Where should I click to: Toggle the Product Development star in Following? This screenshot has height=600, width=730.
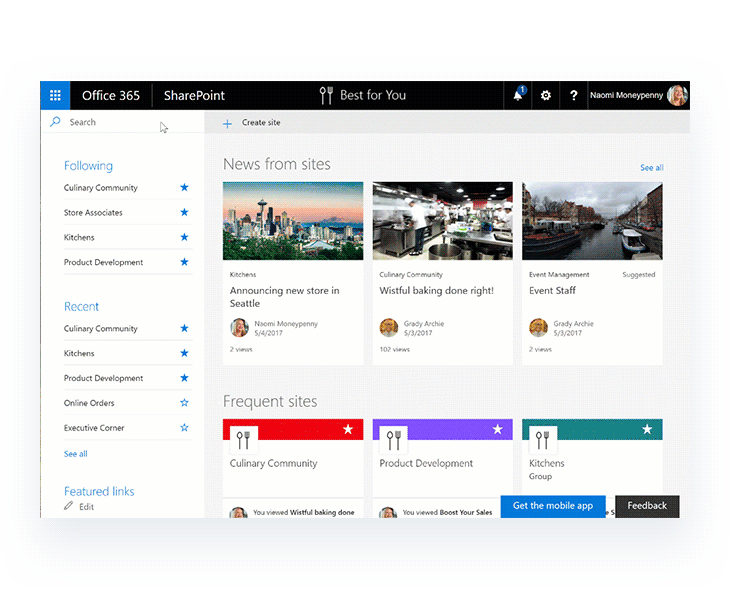click(x=184, y=262)
